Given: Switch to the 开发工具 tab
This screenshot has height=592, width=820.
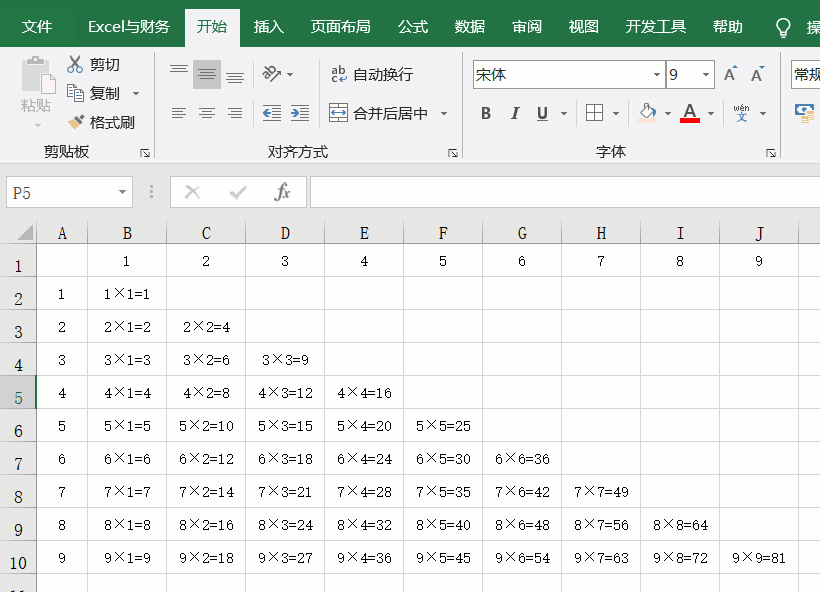Looking at the screenshot, I should (655, 27).
